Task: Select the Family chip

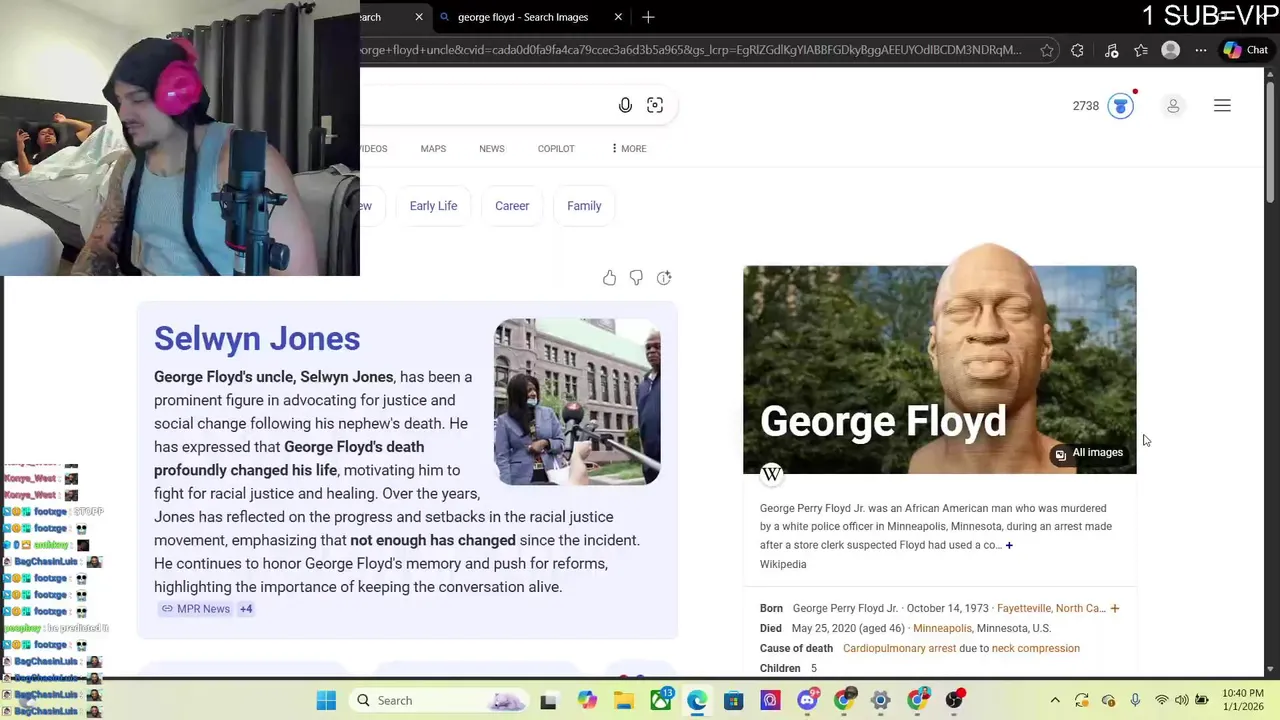Action: coord(584,206)
